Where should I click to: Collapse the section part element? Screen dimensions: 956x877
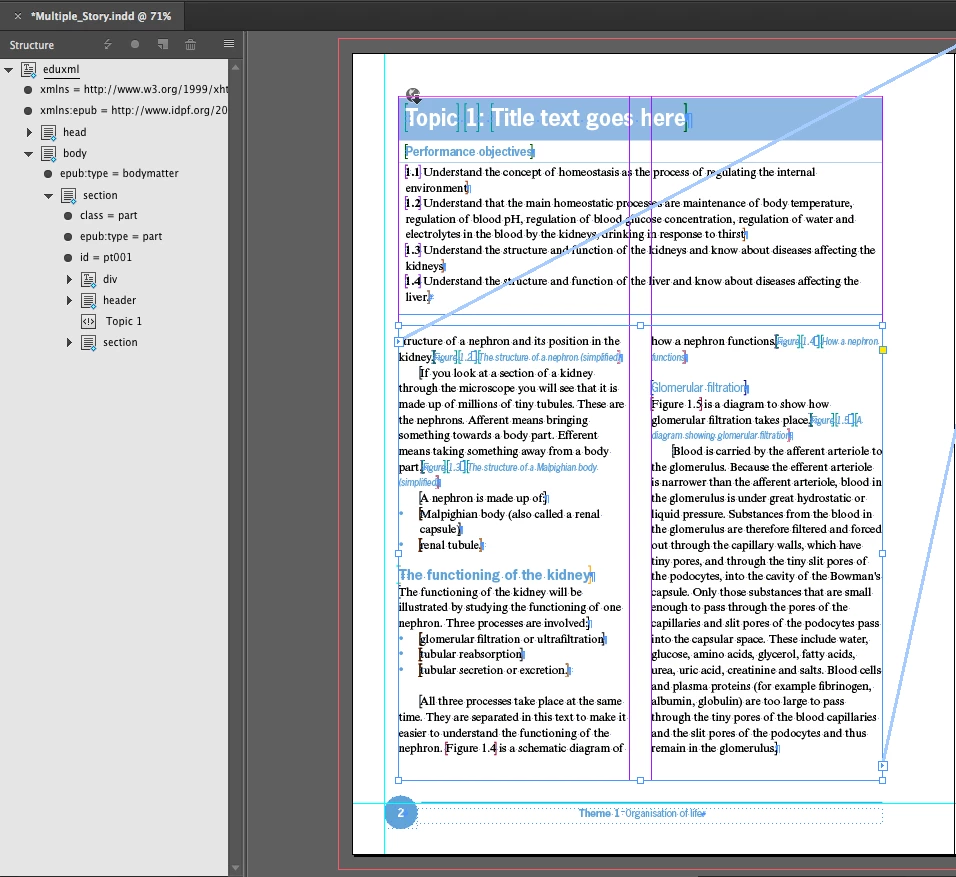click(49, 195)
